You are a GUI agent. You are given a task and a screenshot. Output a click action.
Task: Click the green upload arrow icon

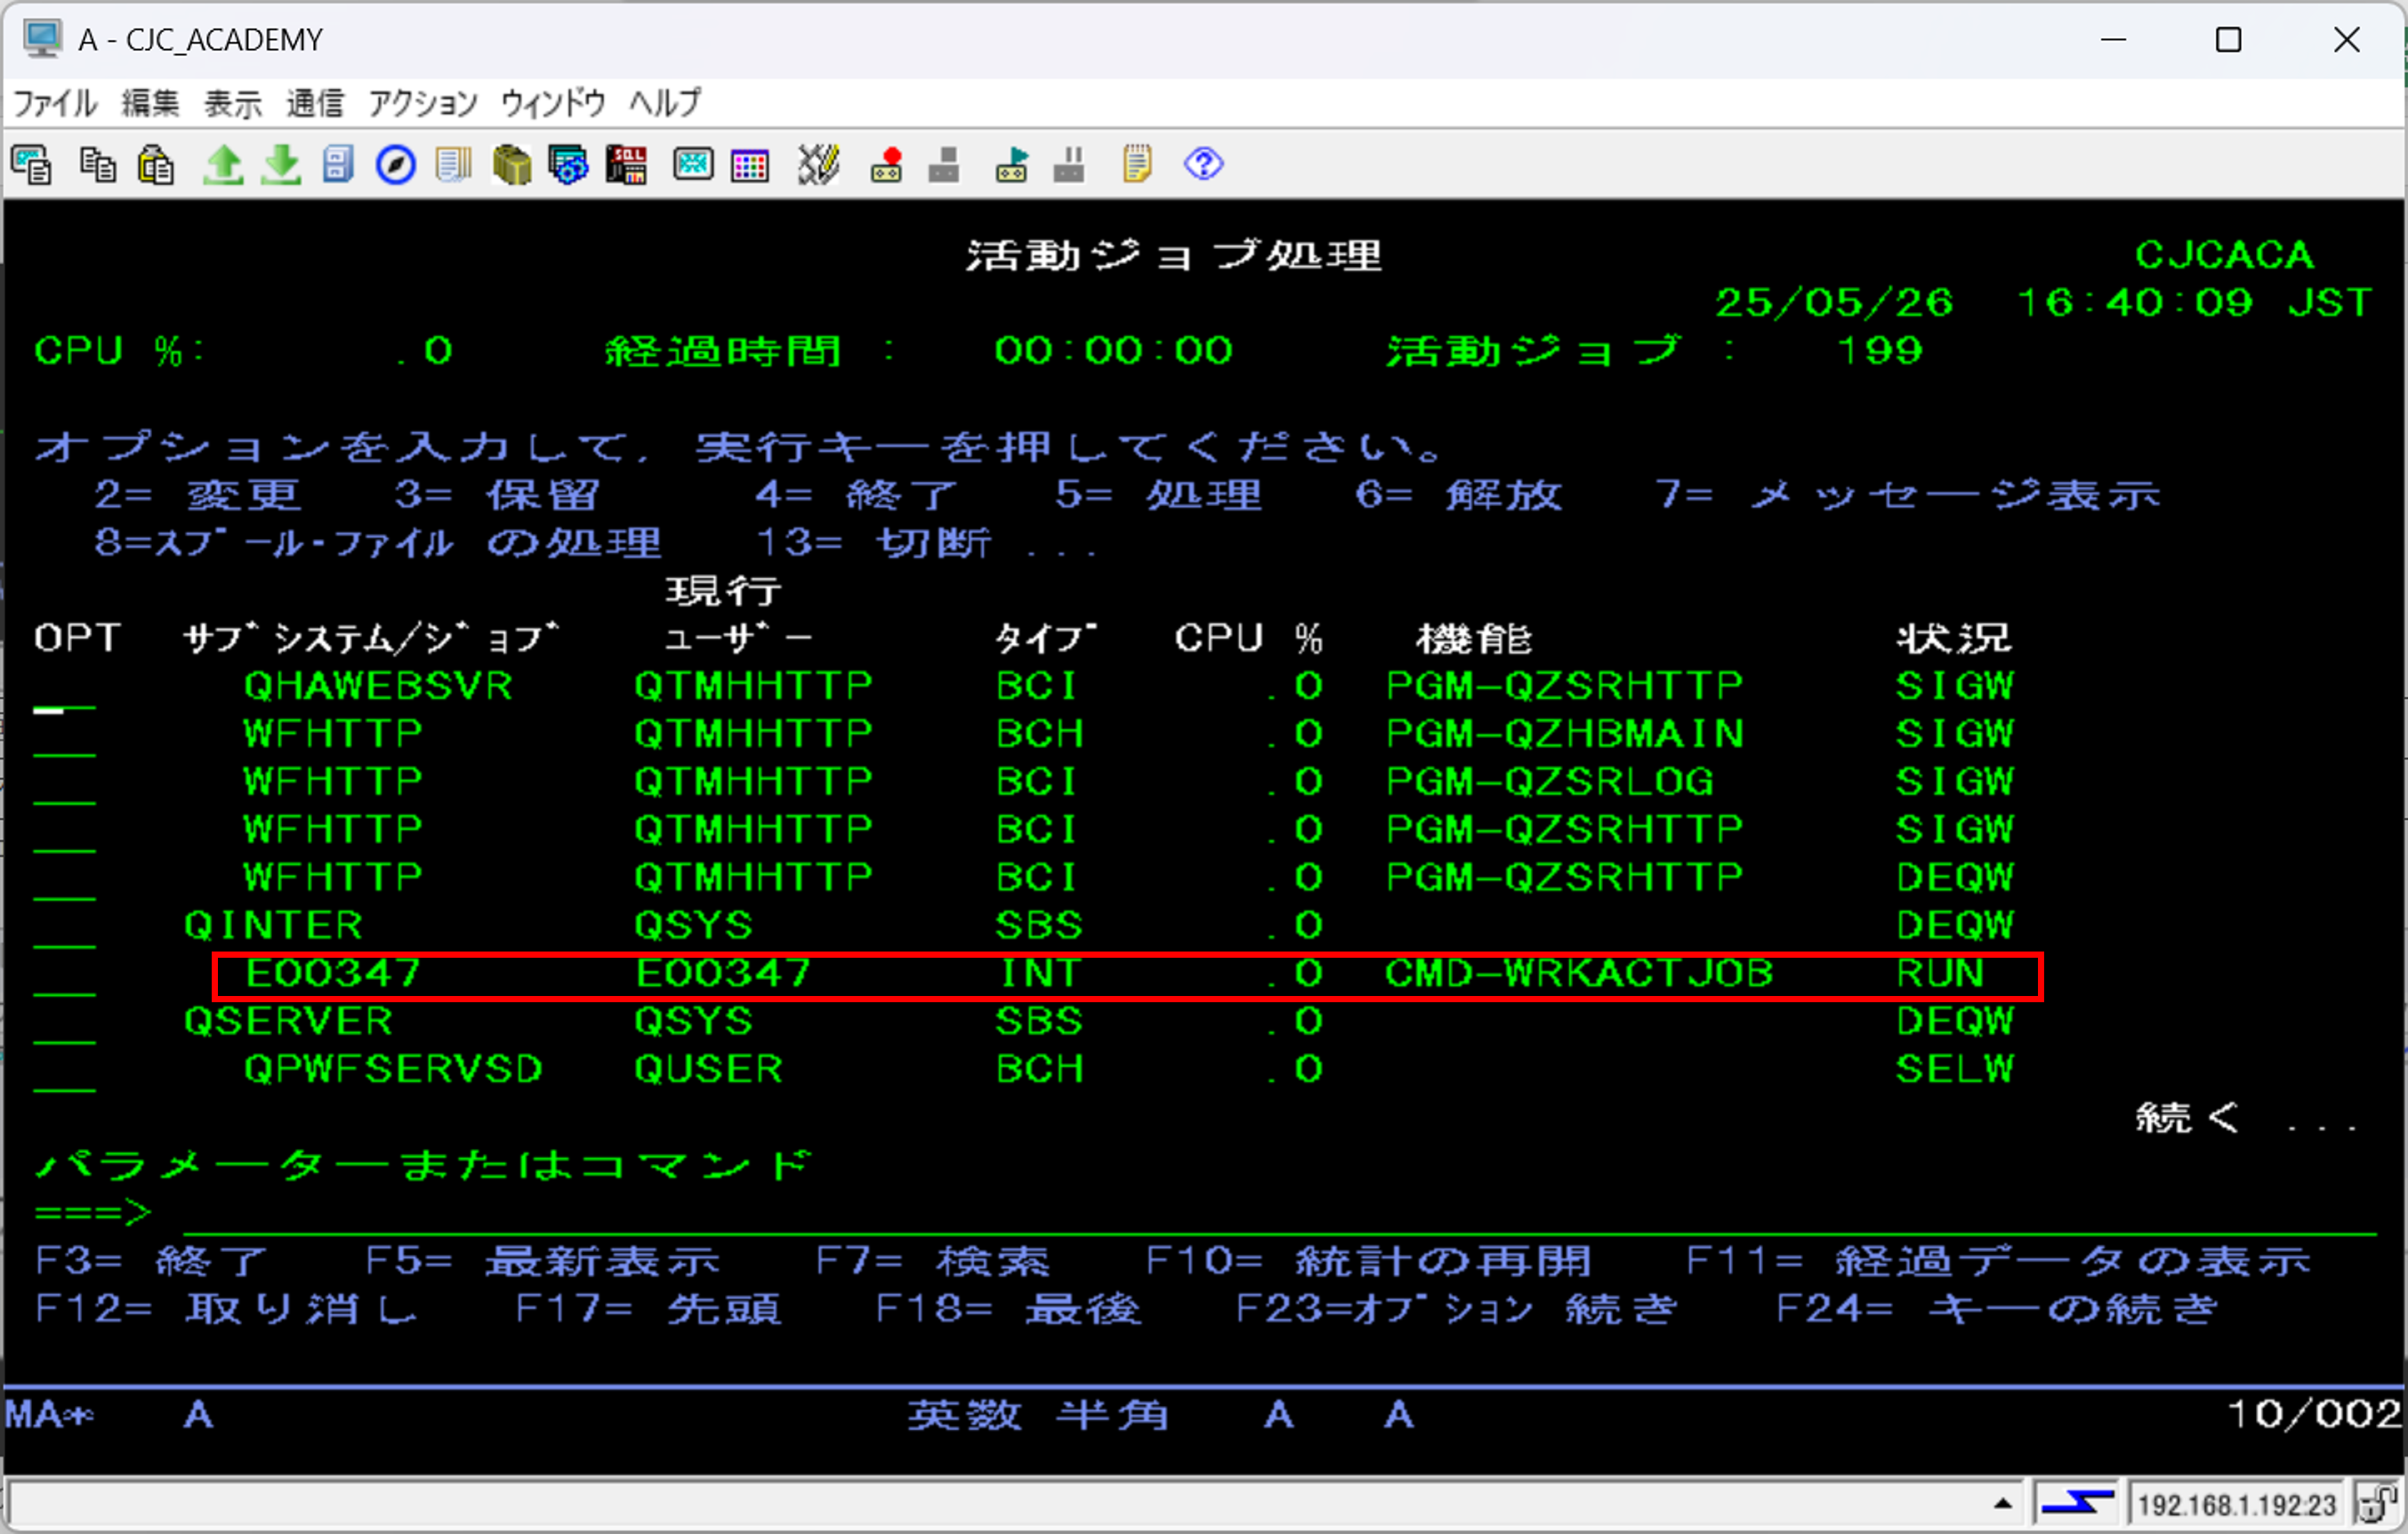222,164
